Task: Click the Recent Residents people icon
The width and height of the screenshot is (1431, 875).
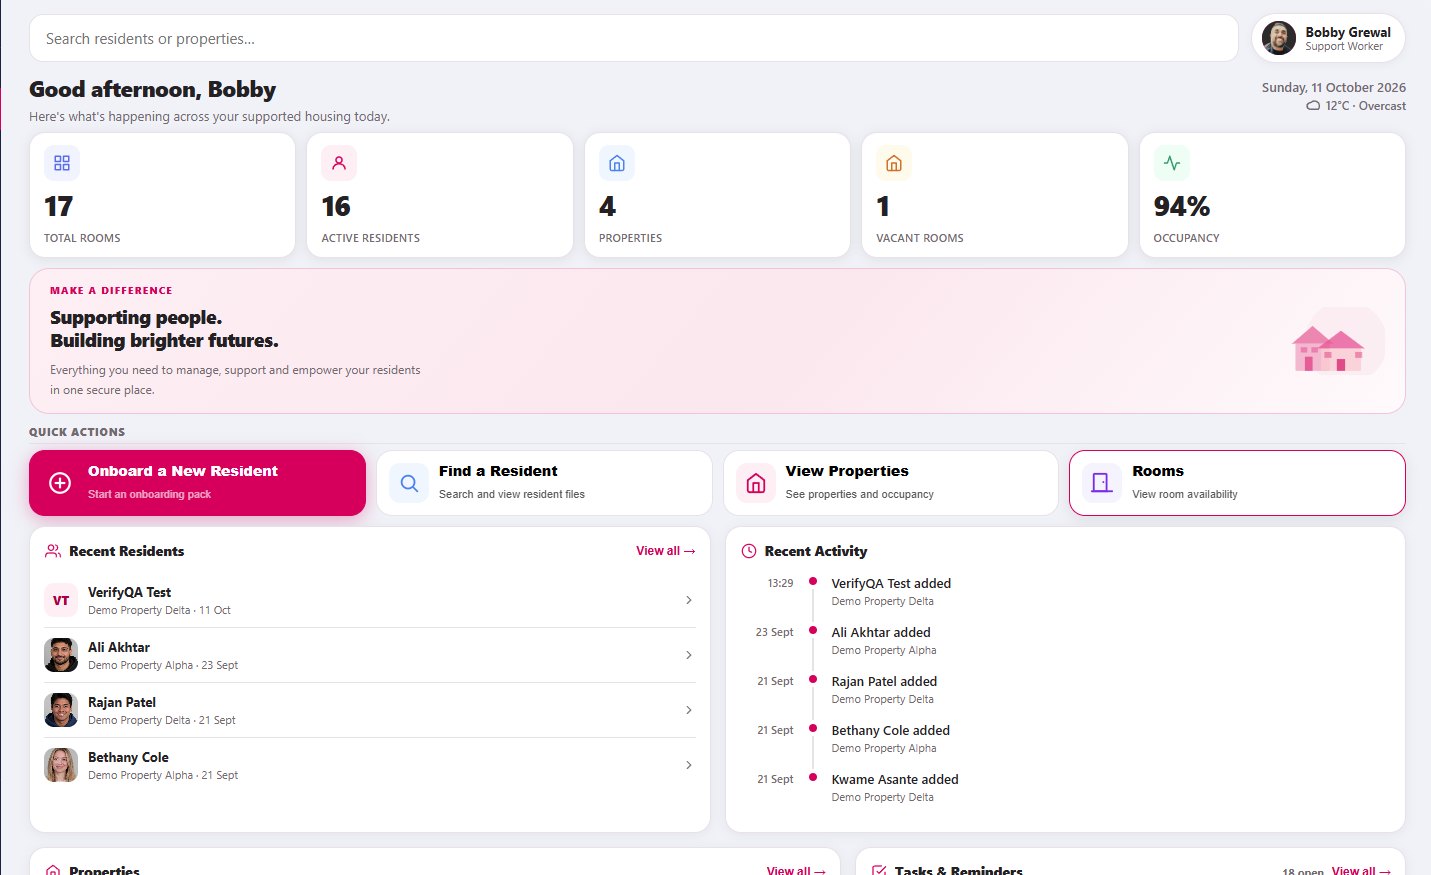Action: (53, 551)
